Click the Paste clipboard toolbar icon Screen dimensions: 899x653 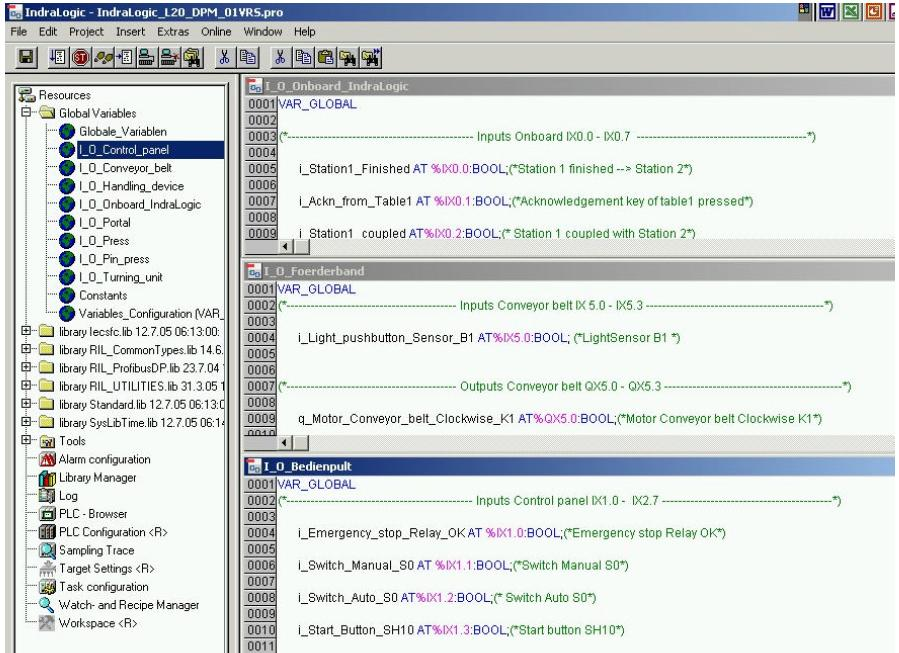(x=325, y=57)
